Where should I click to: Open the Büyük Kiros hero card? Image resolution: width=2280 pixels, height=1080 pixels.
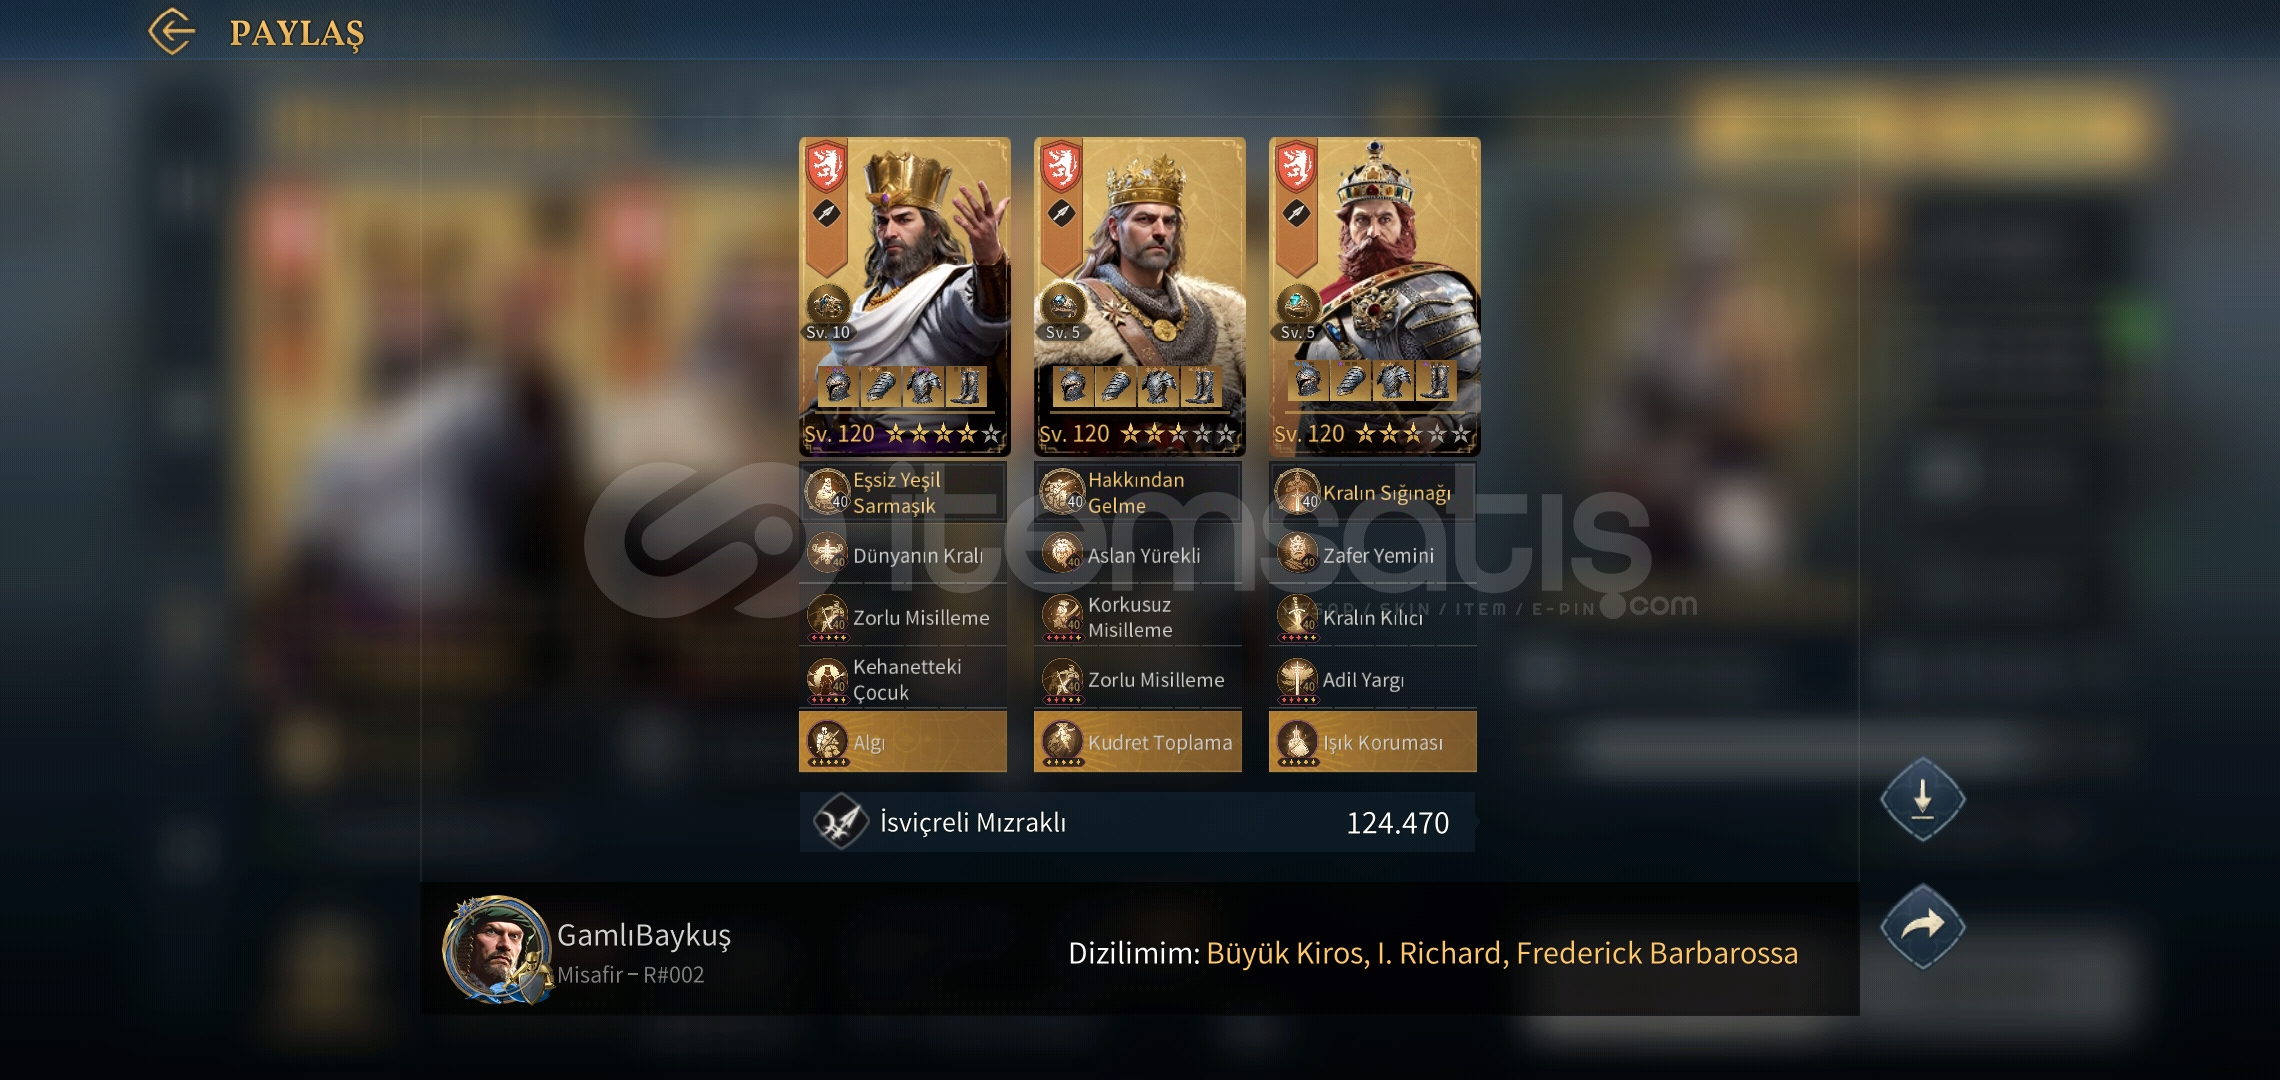[x=905, y=296]
